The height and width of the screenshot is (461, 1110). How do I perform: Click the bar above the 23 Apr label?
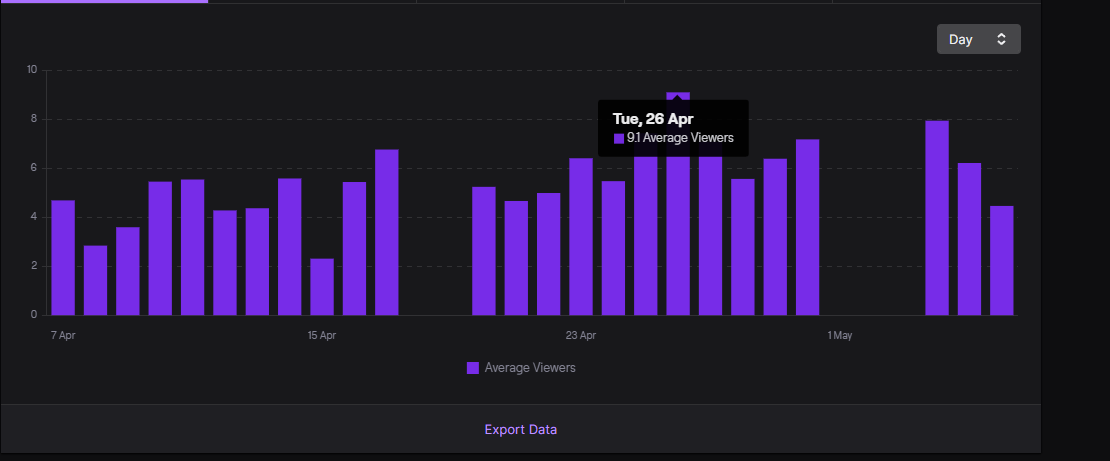pyautogui.click(x=581, y=237)
